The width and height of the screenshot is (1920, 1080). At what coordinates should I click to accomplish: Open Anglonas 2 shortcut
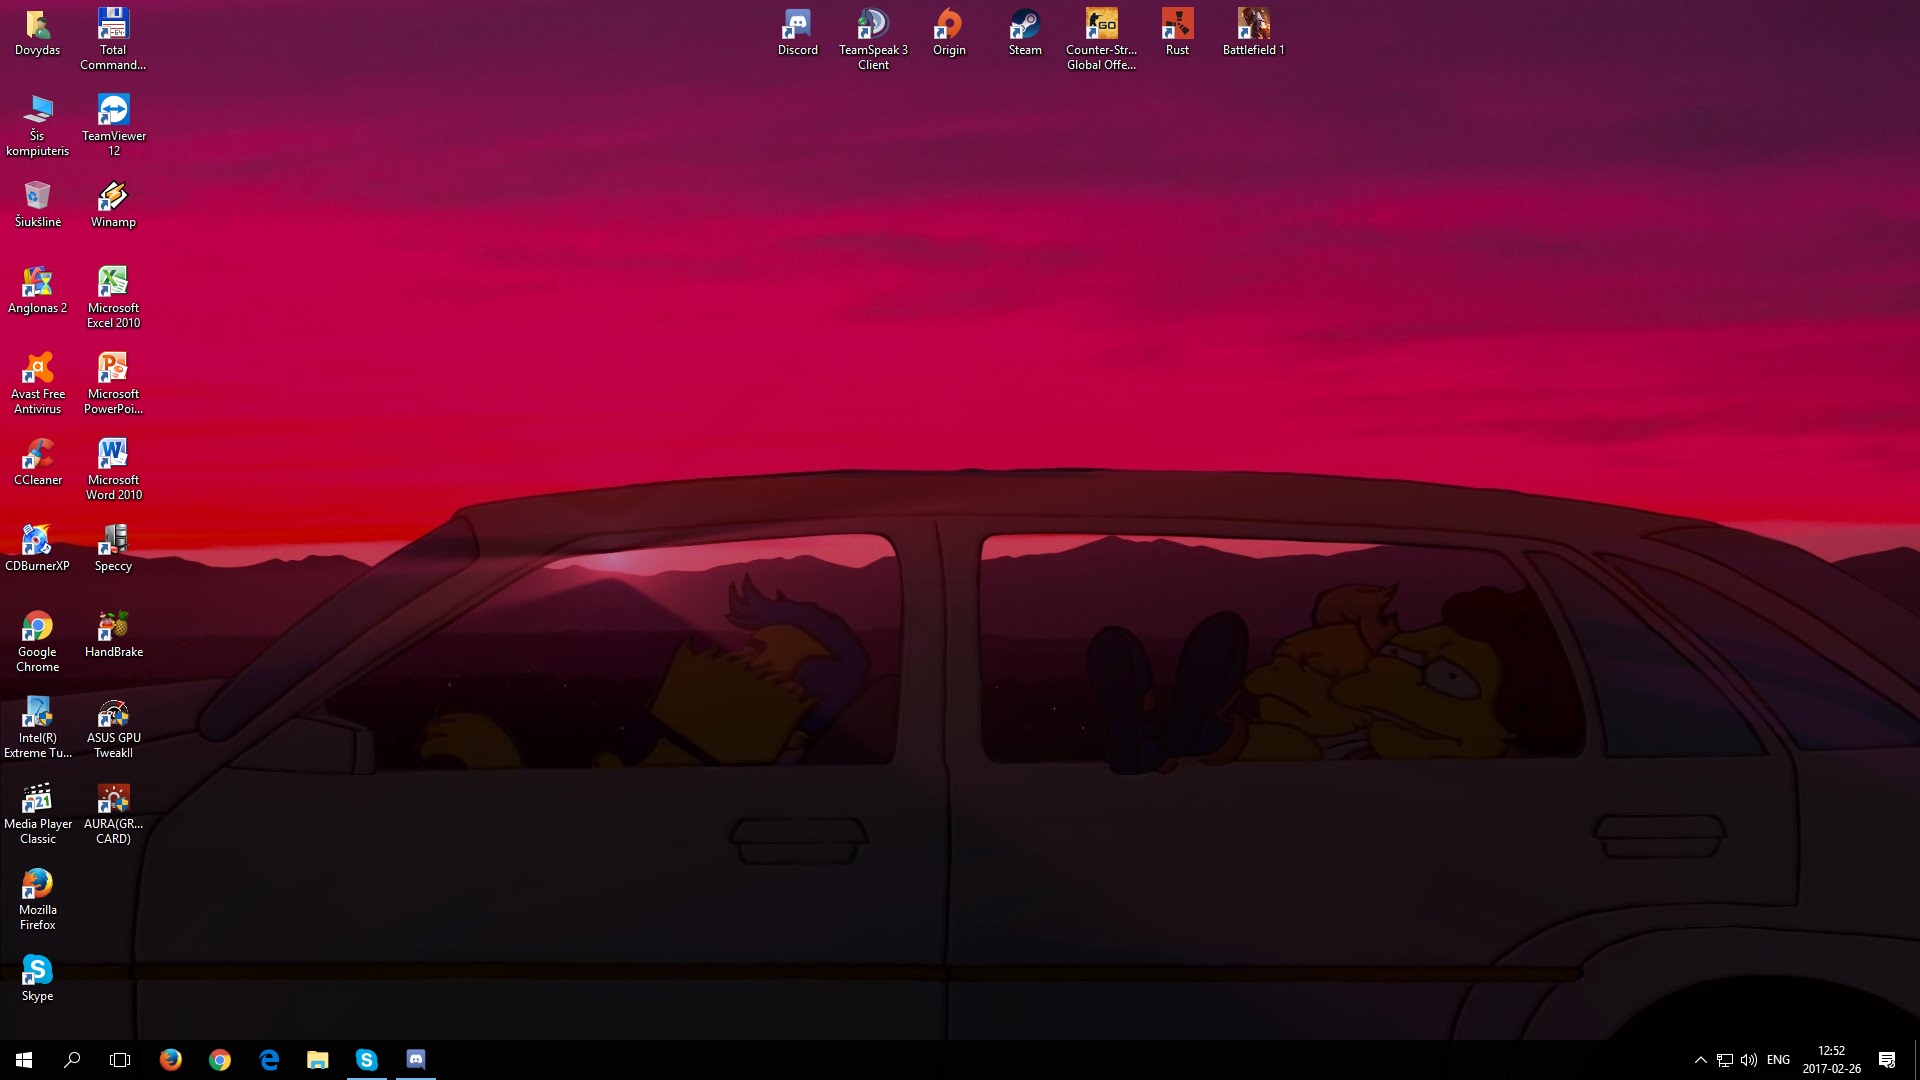click(x=37, y=291)
